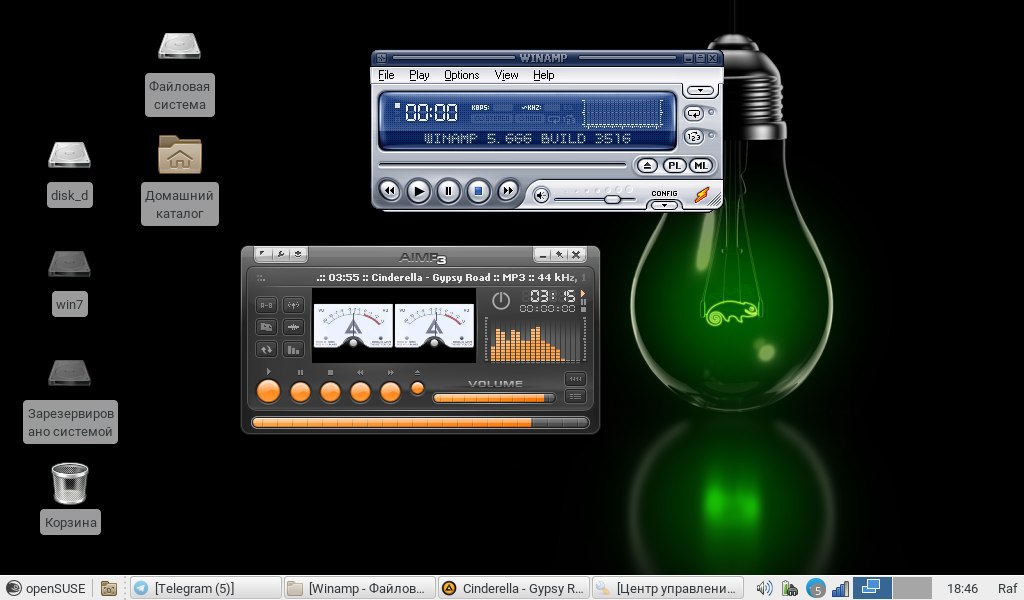Toggle AIMP3's playlist list button
Image resolution: width=1024 pixels, height=600 pixels.
tap(575, 396)
